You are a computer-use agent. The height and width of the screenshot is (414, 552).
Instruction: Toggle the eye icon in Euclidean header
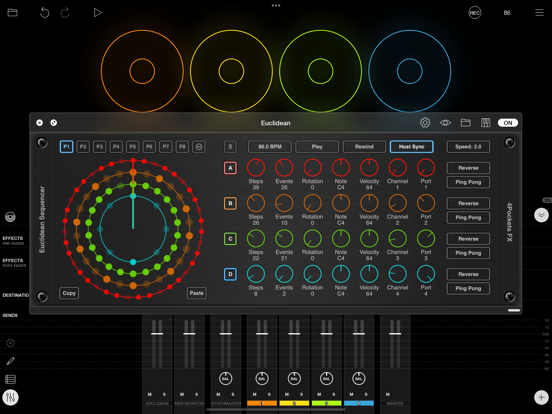point(445,123)
